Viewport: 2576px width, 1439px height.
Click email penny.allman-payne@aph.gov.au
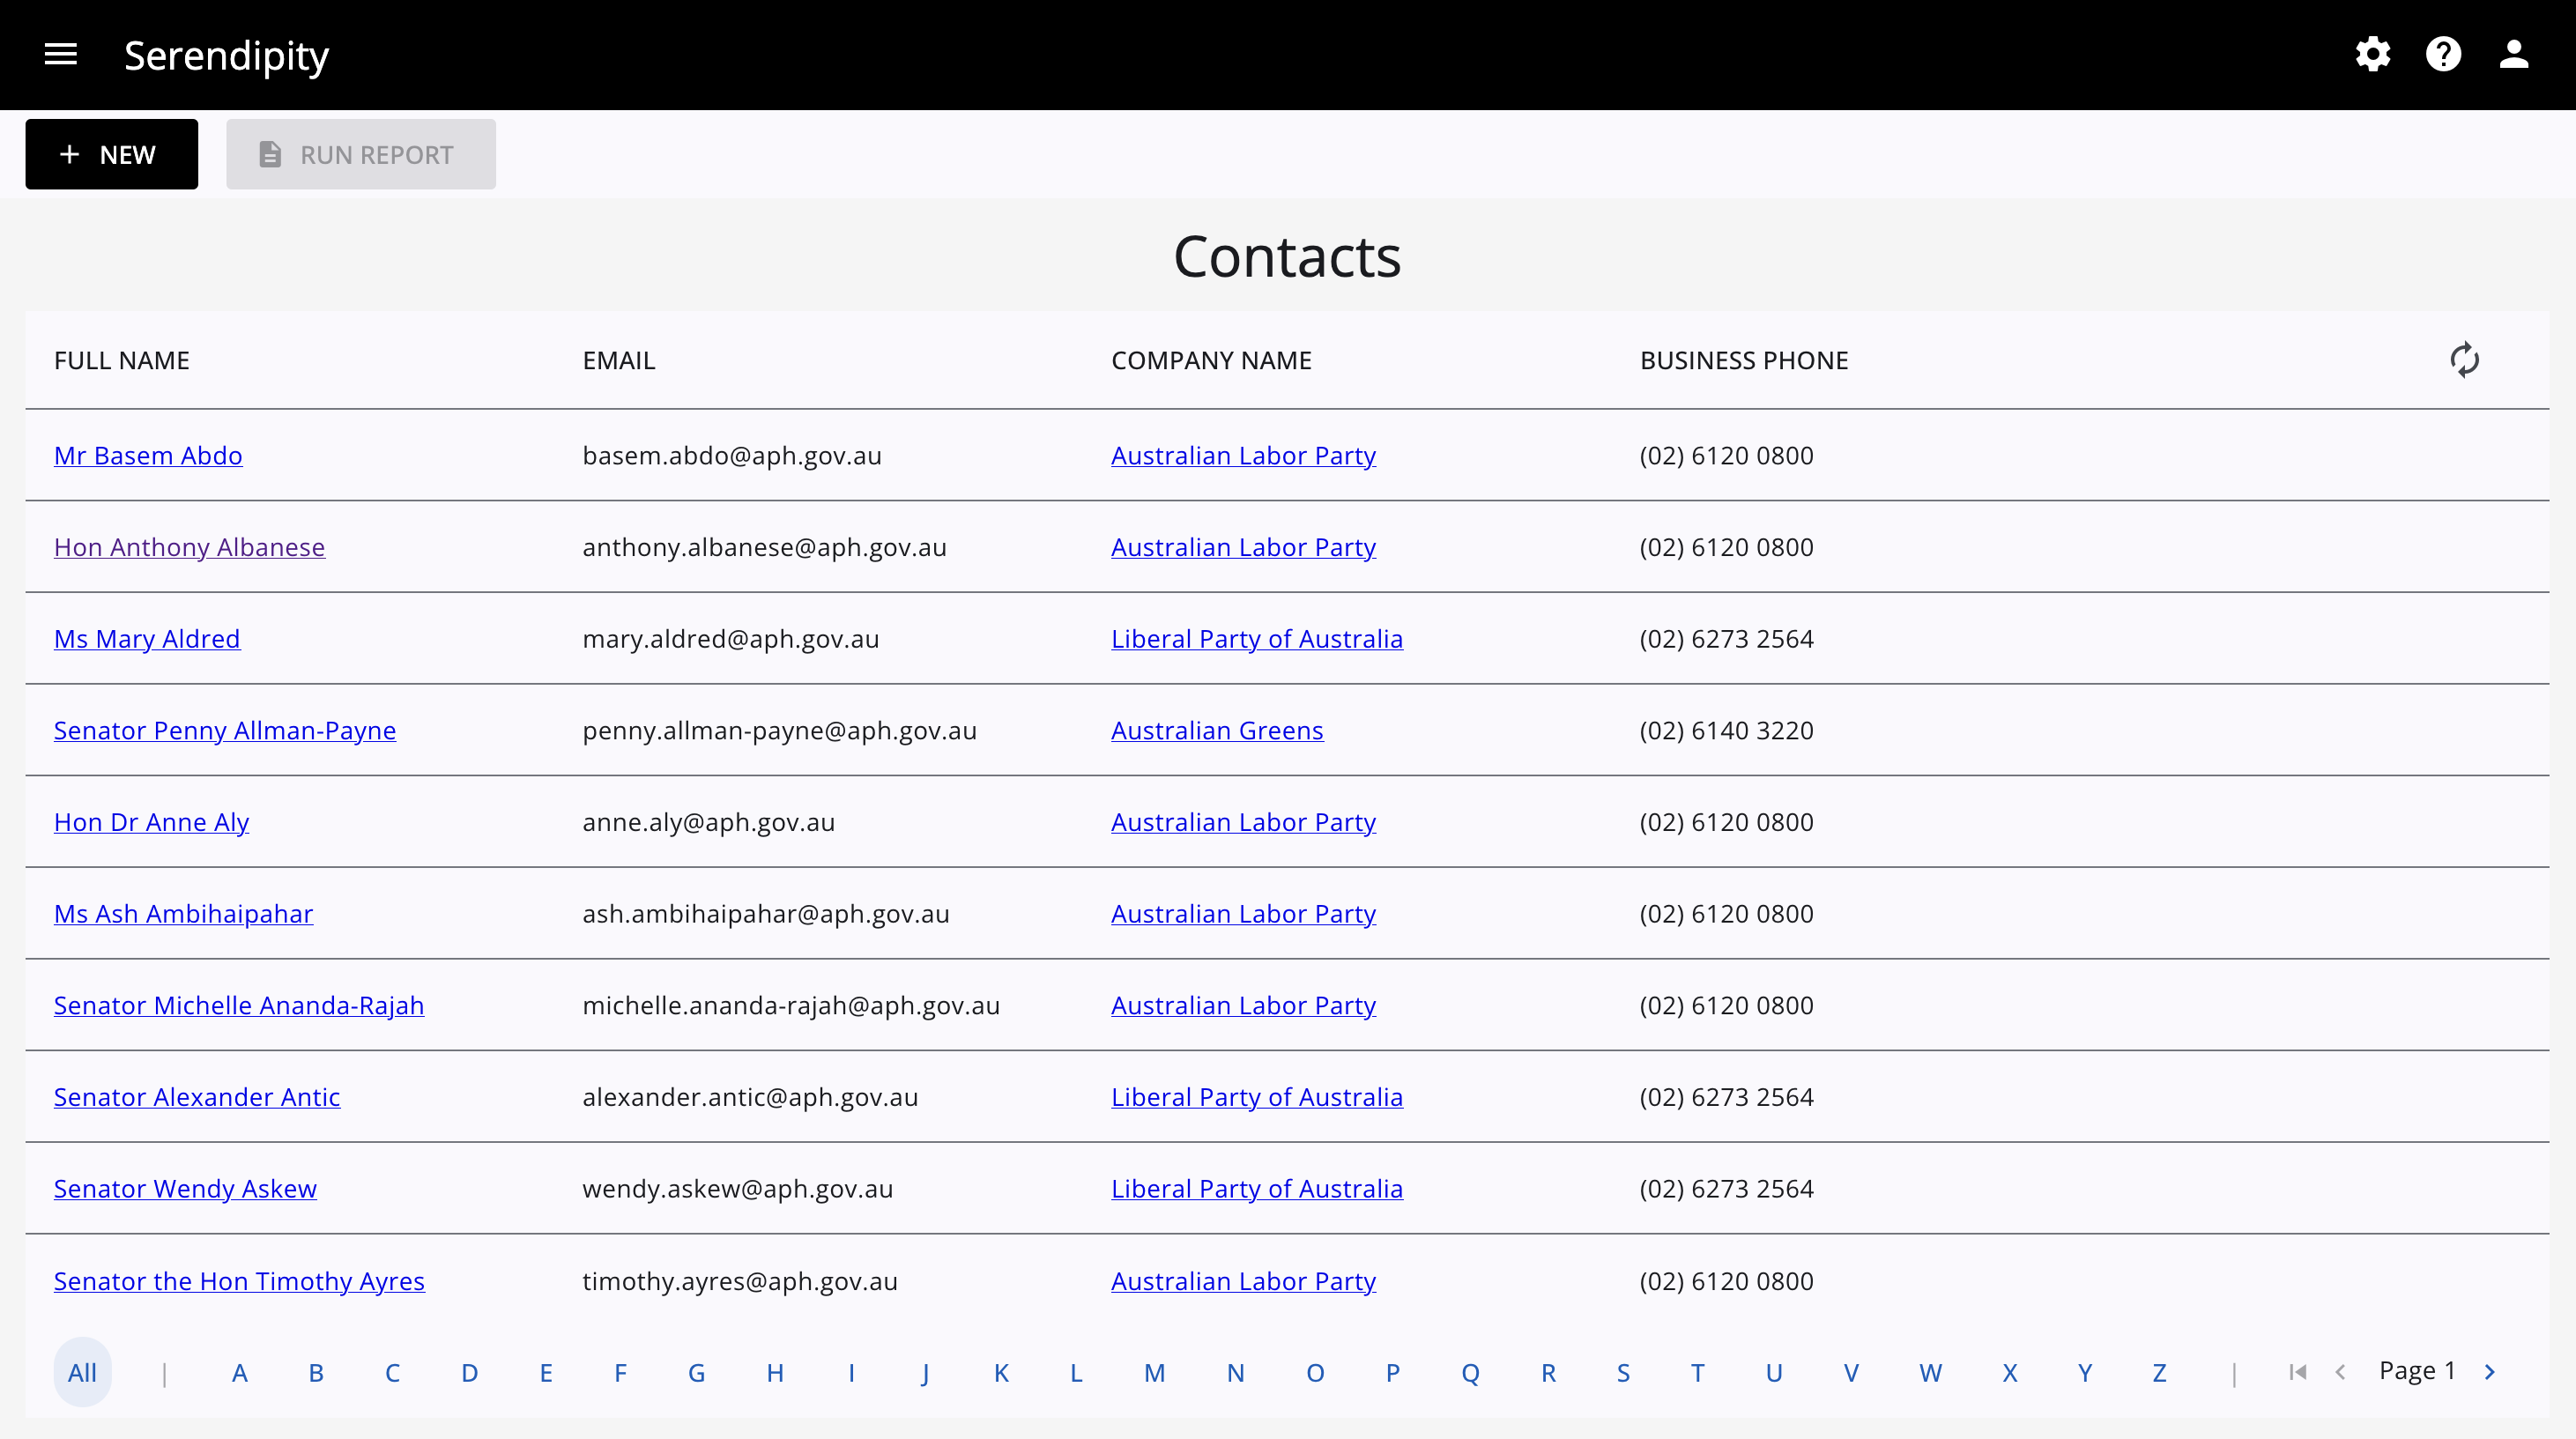click(x=780, y=730)
